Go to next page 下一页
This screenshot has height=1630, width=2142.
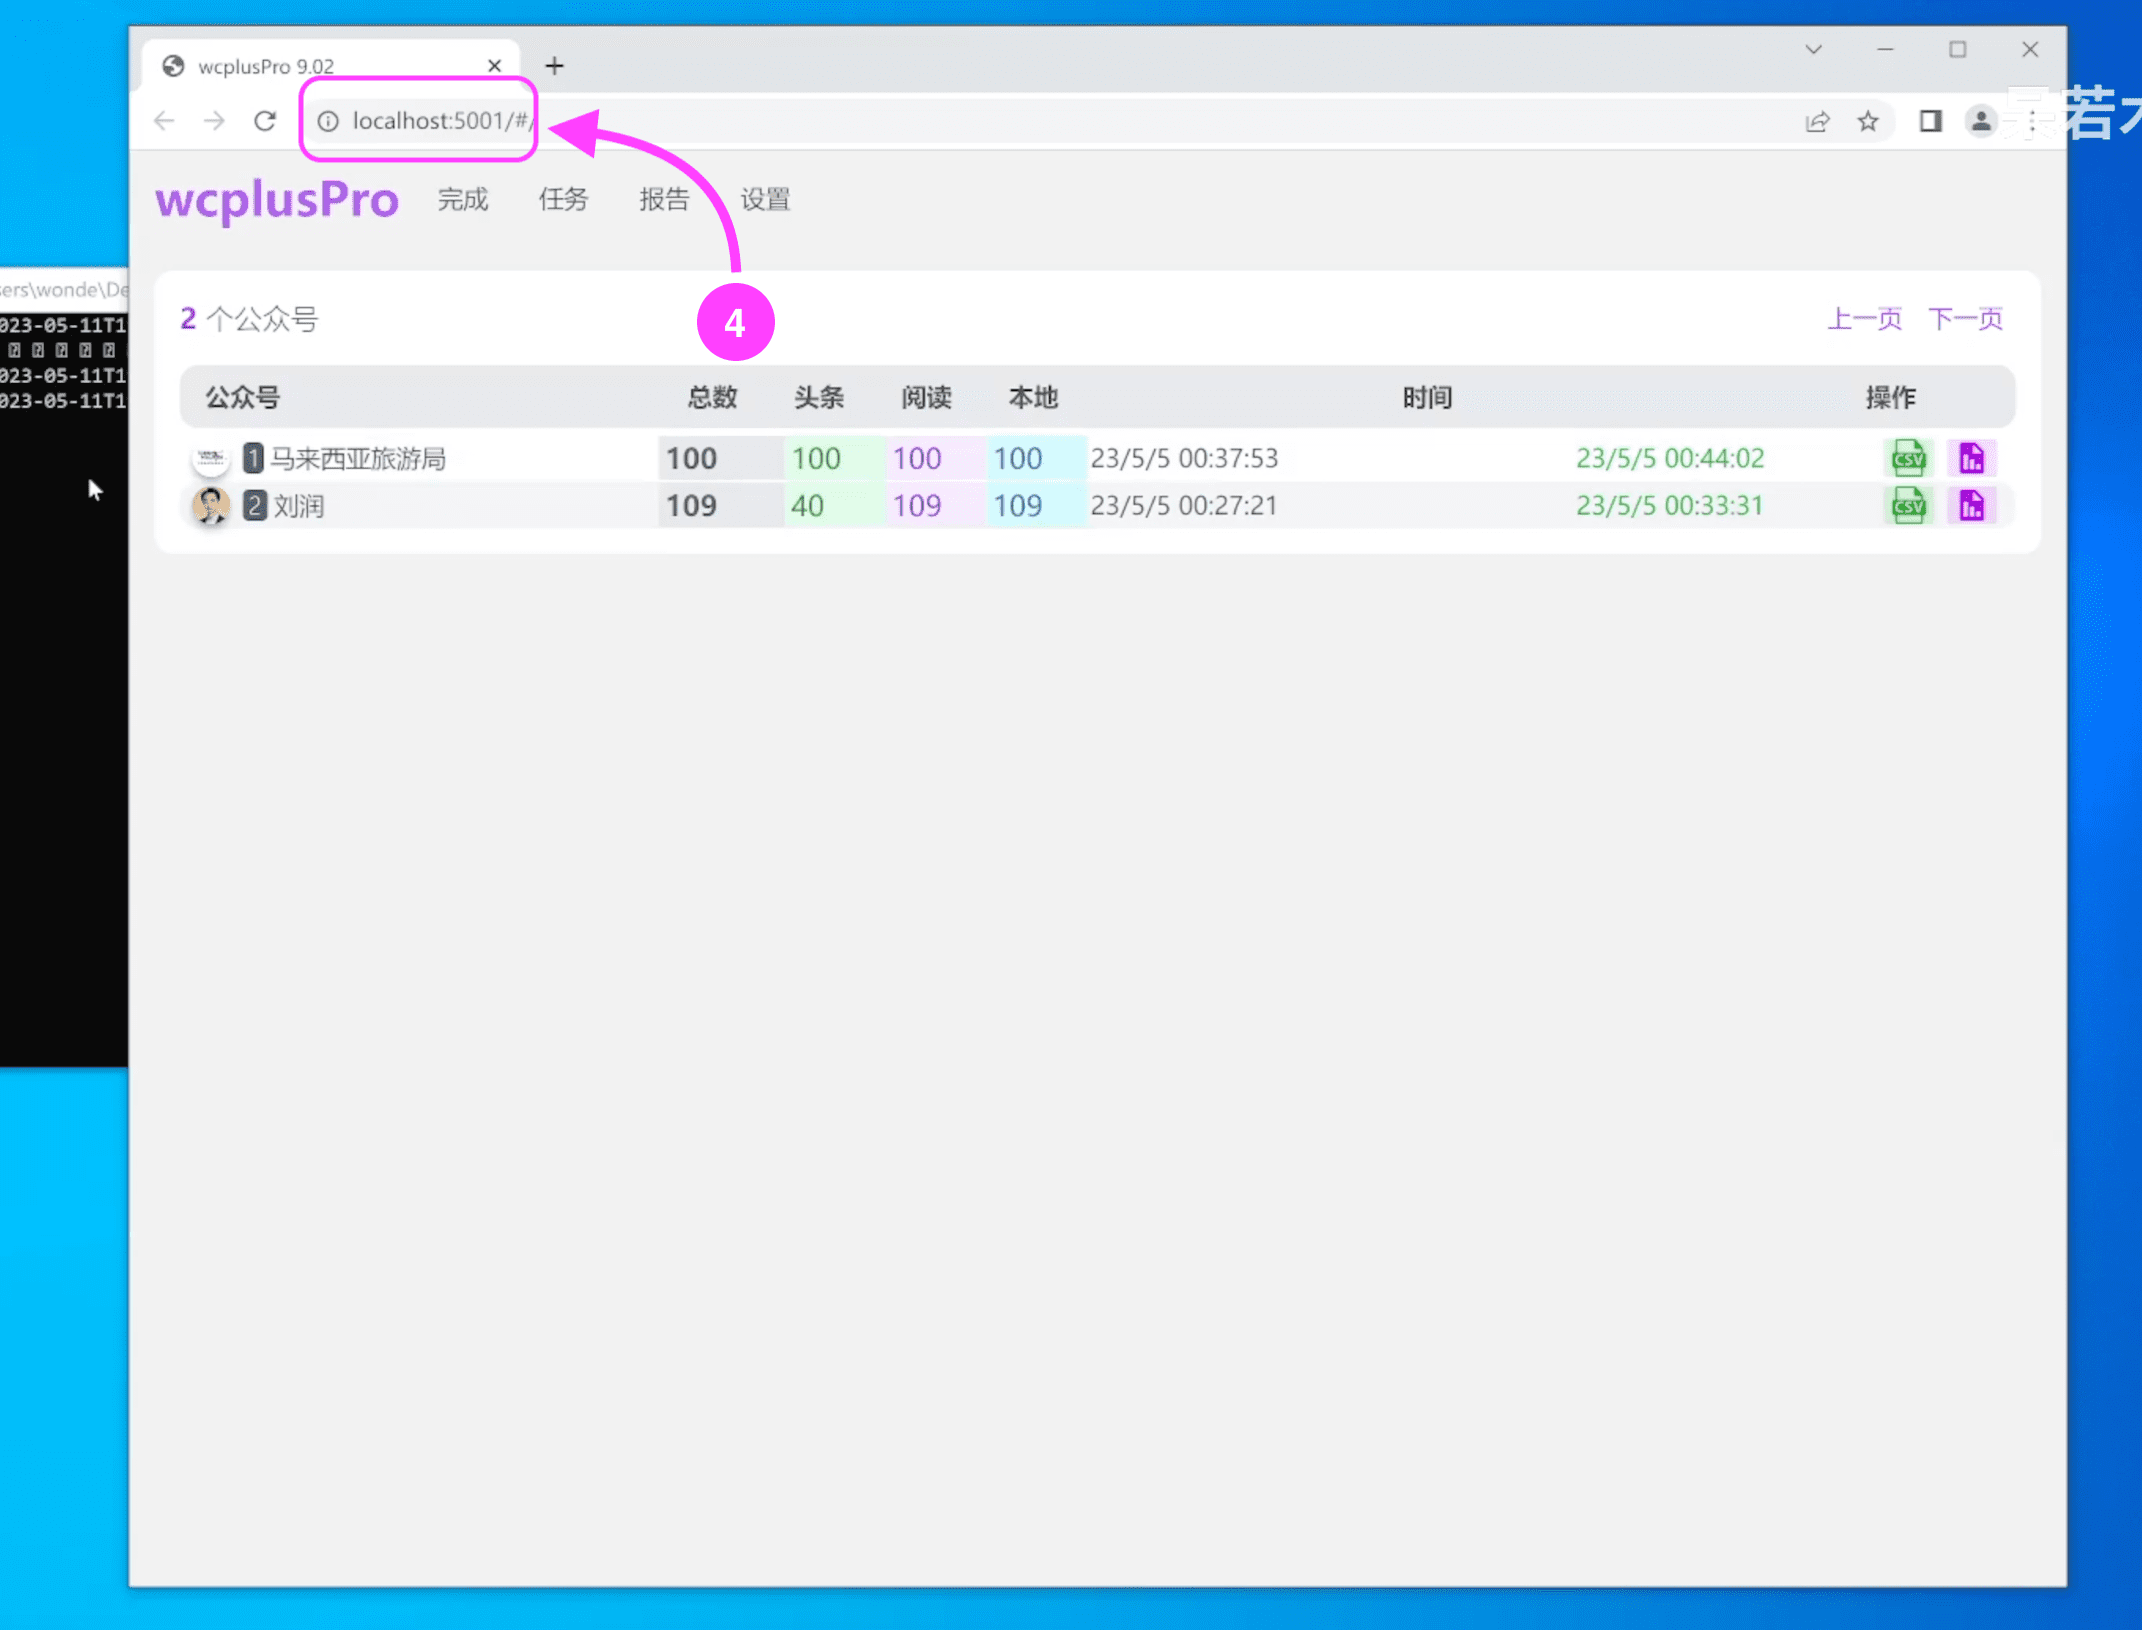click(1965, 319)
